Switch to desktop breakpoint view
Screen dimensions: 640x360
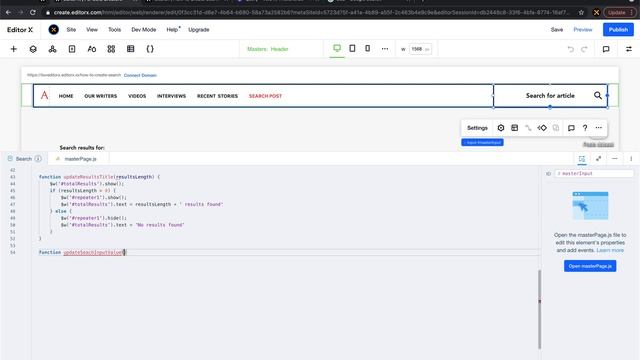tap(337, 49)
